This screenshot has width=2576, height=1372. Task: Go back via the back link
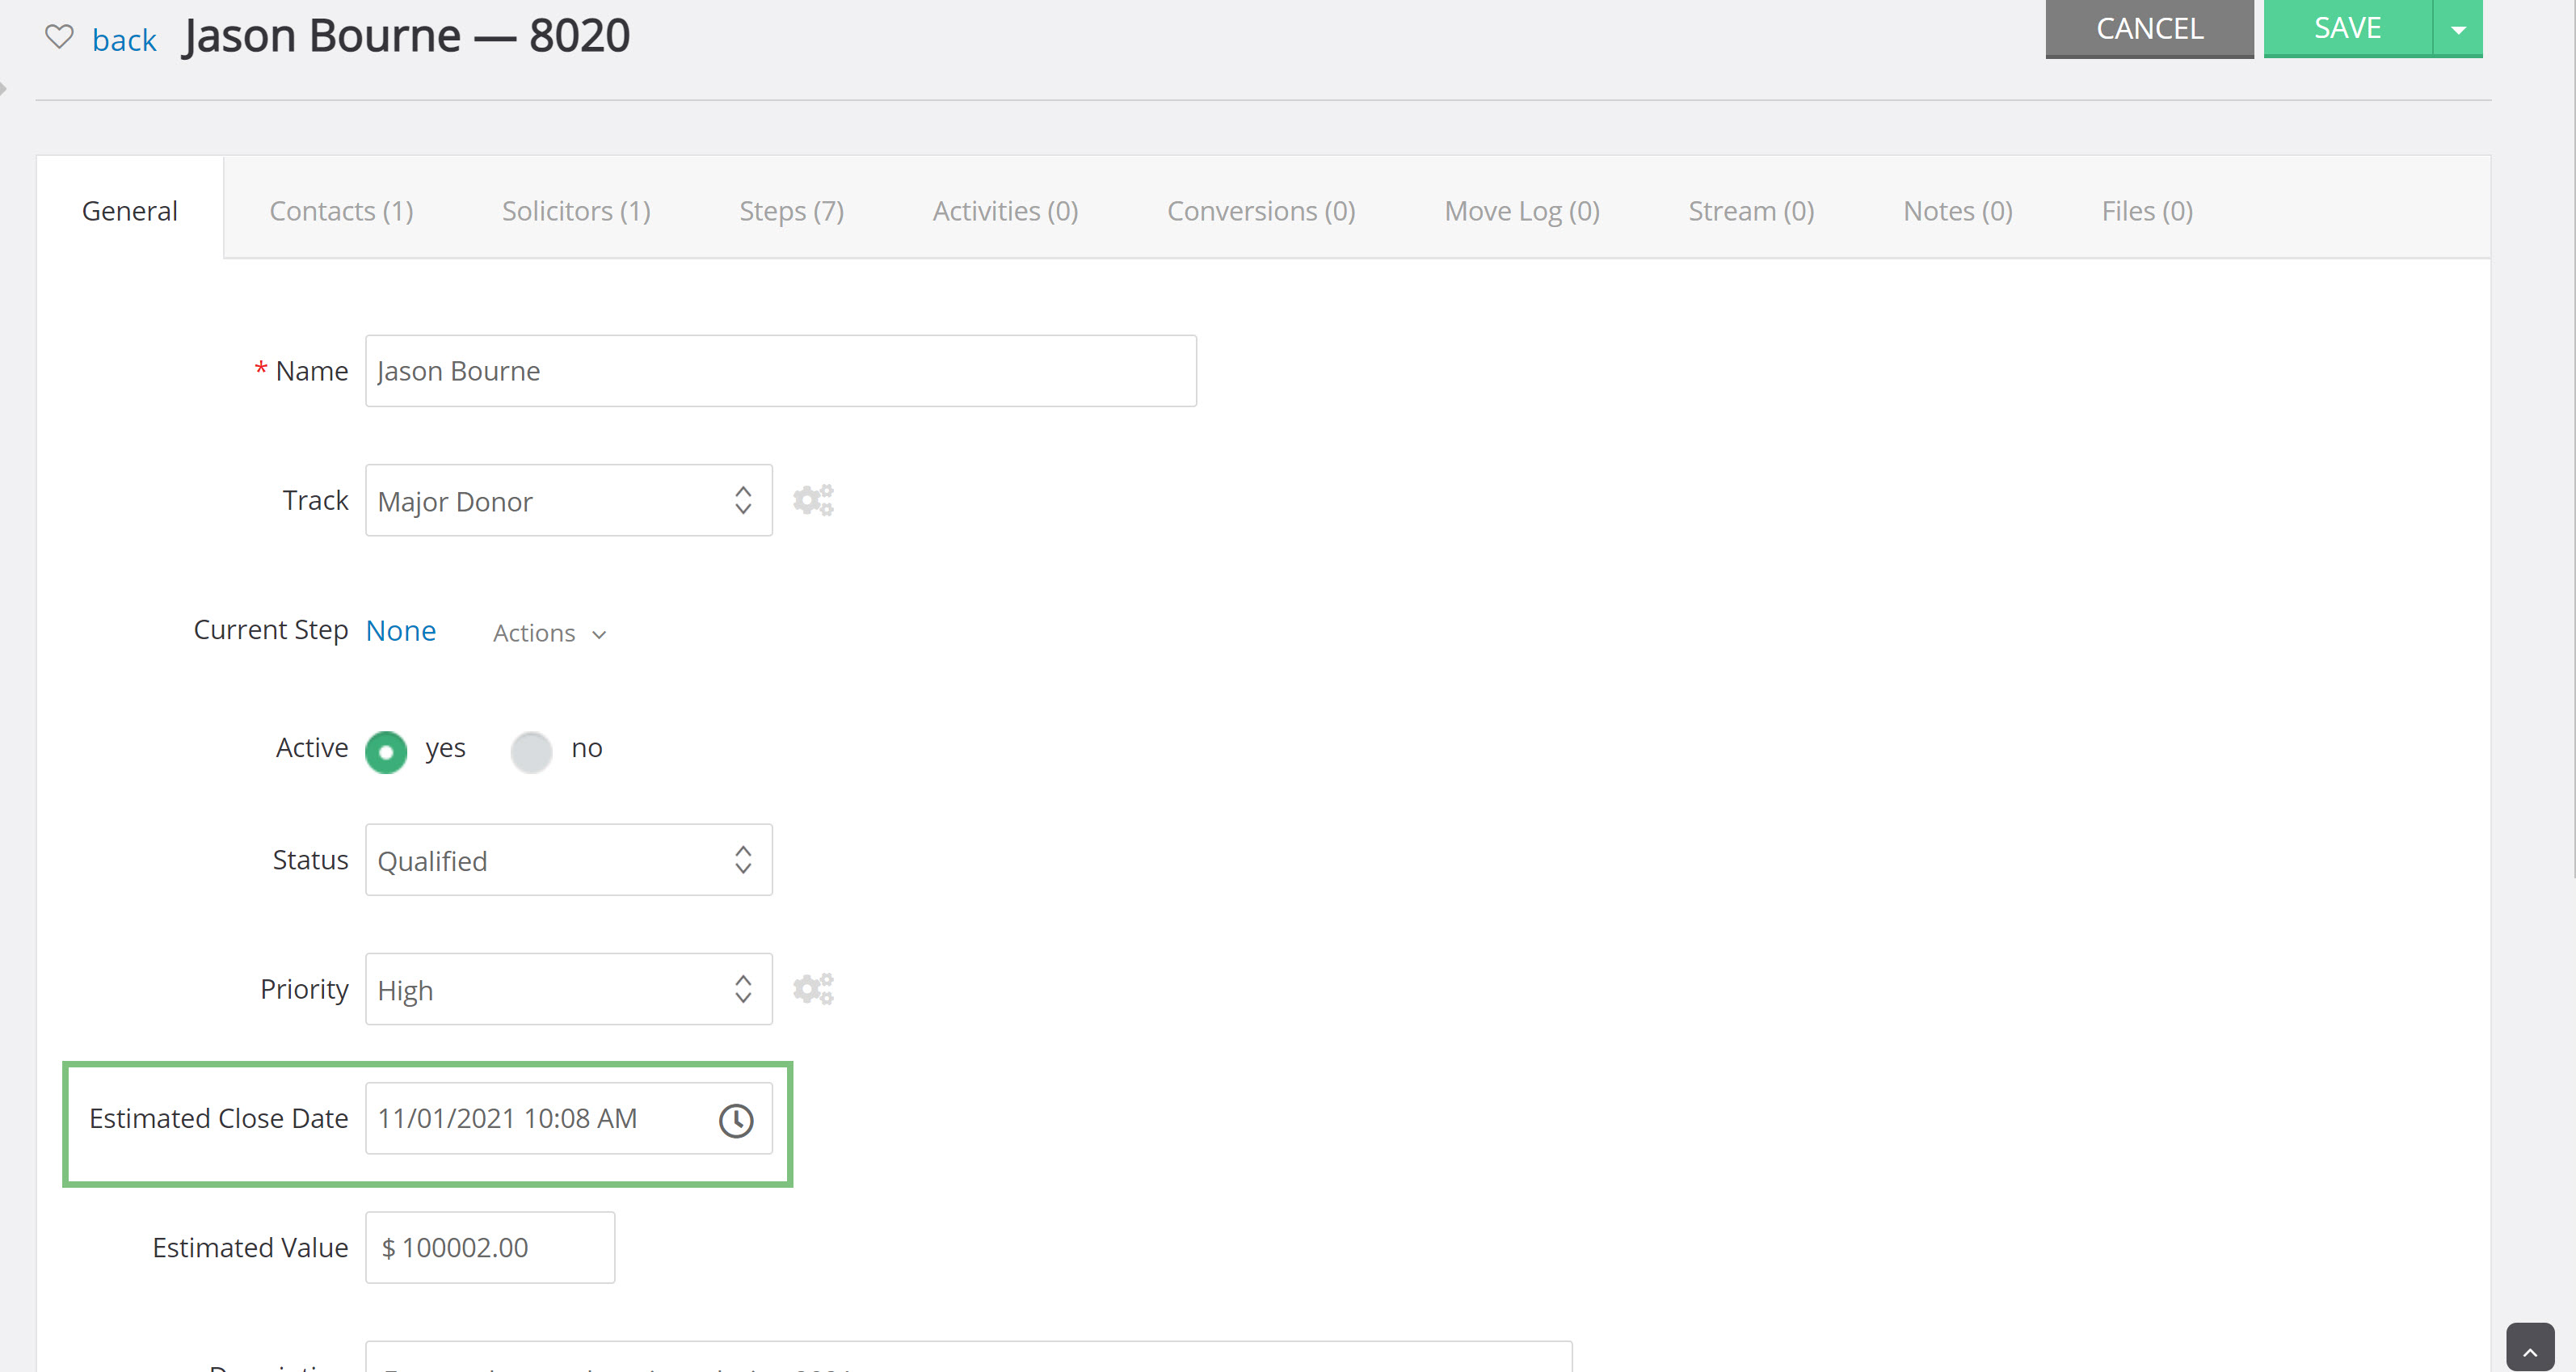click(x=124, y=40)
